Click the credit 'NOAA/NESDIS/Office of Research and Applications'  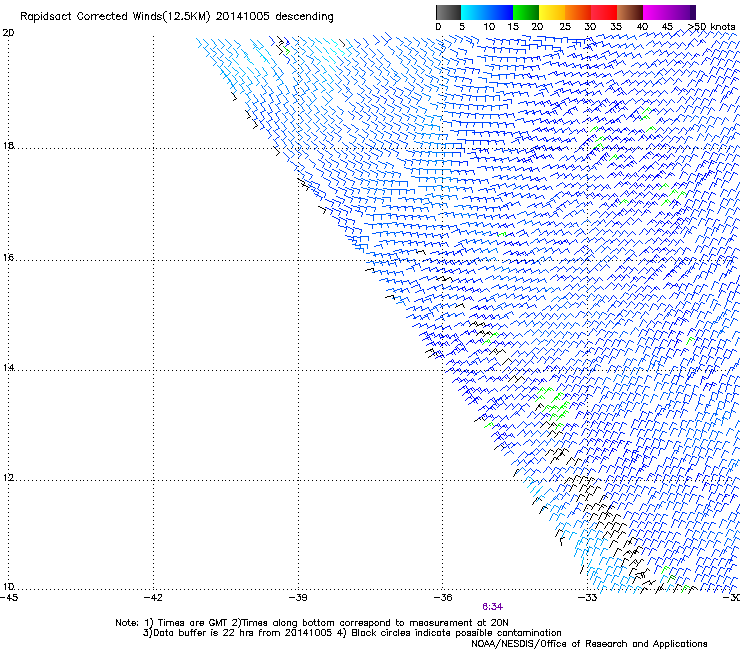point(589,644)
